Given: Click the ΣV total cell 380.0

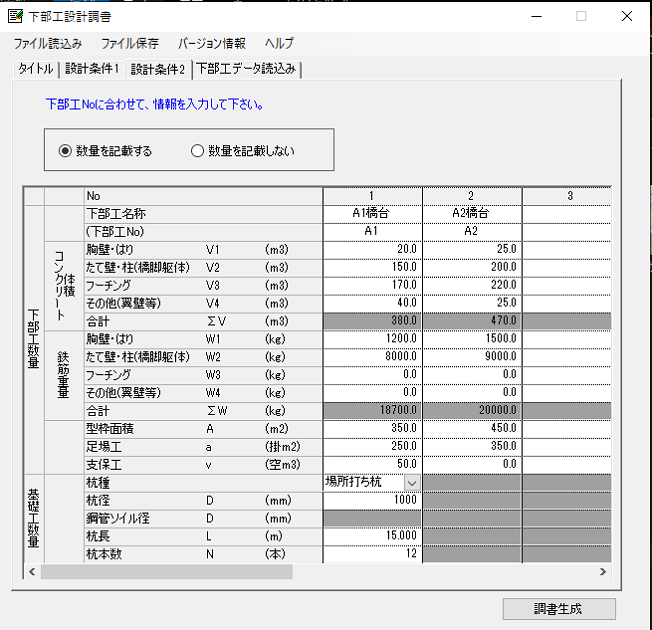Looking at the screenshot, I should tap(373, 321).
